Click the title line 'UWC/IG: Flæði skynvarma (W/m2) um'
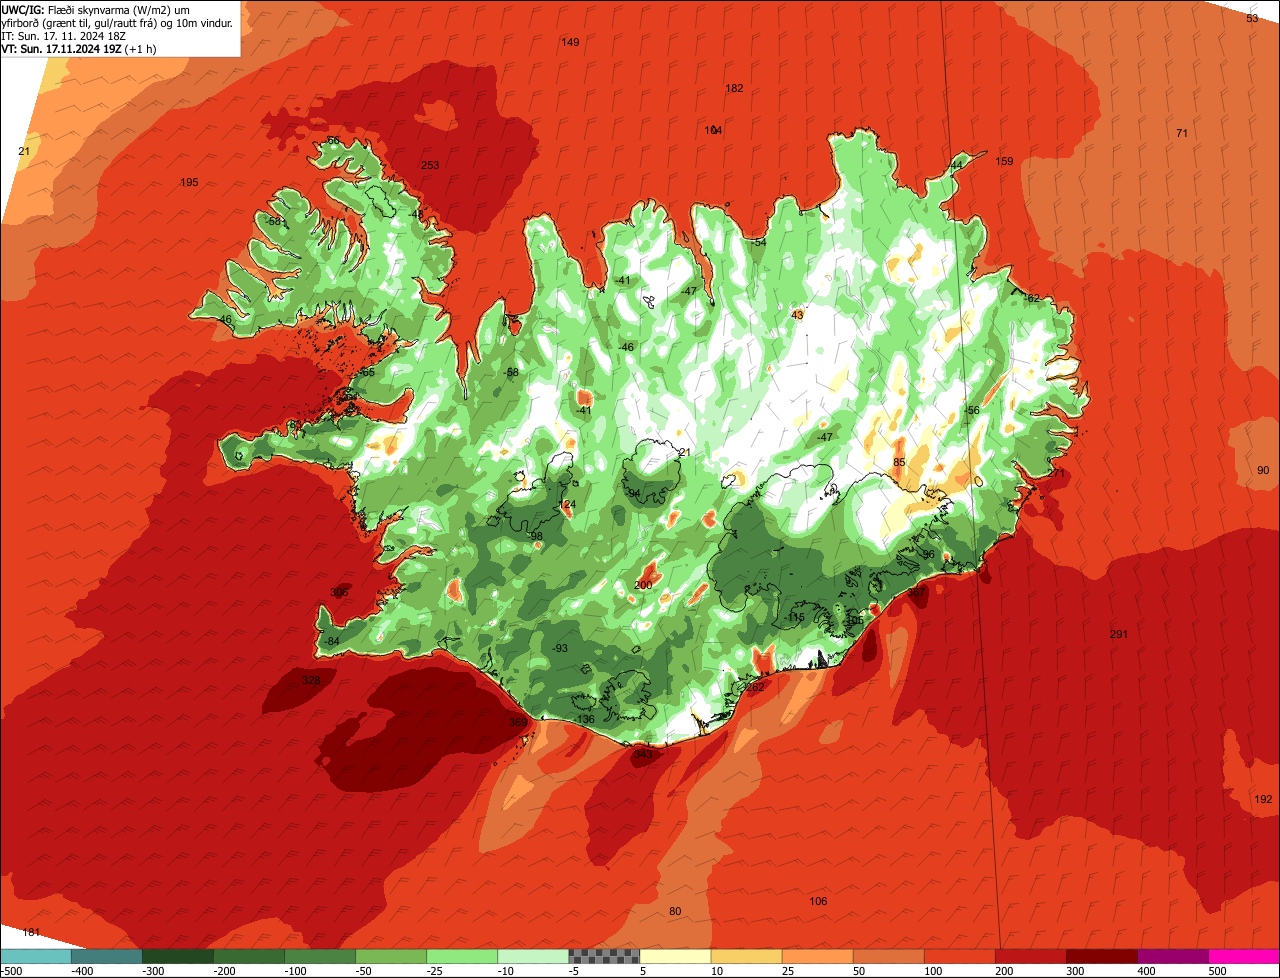The width and height of the screenshot is (1280, 978). 96,9
